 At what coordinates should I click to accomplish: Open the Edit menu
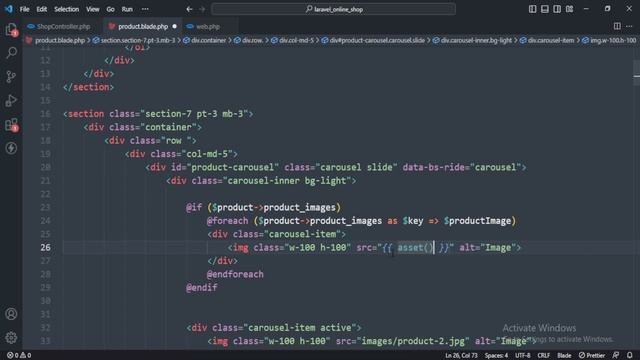click(42, 9)
